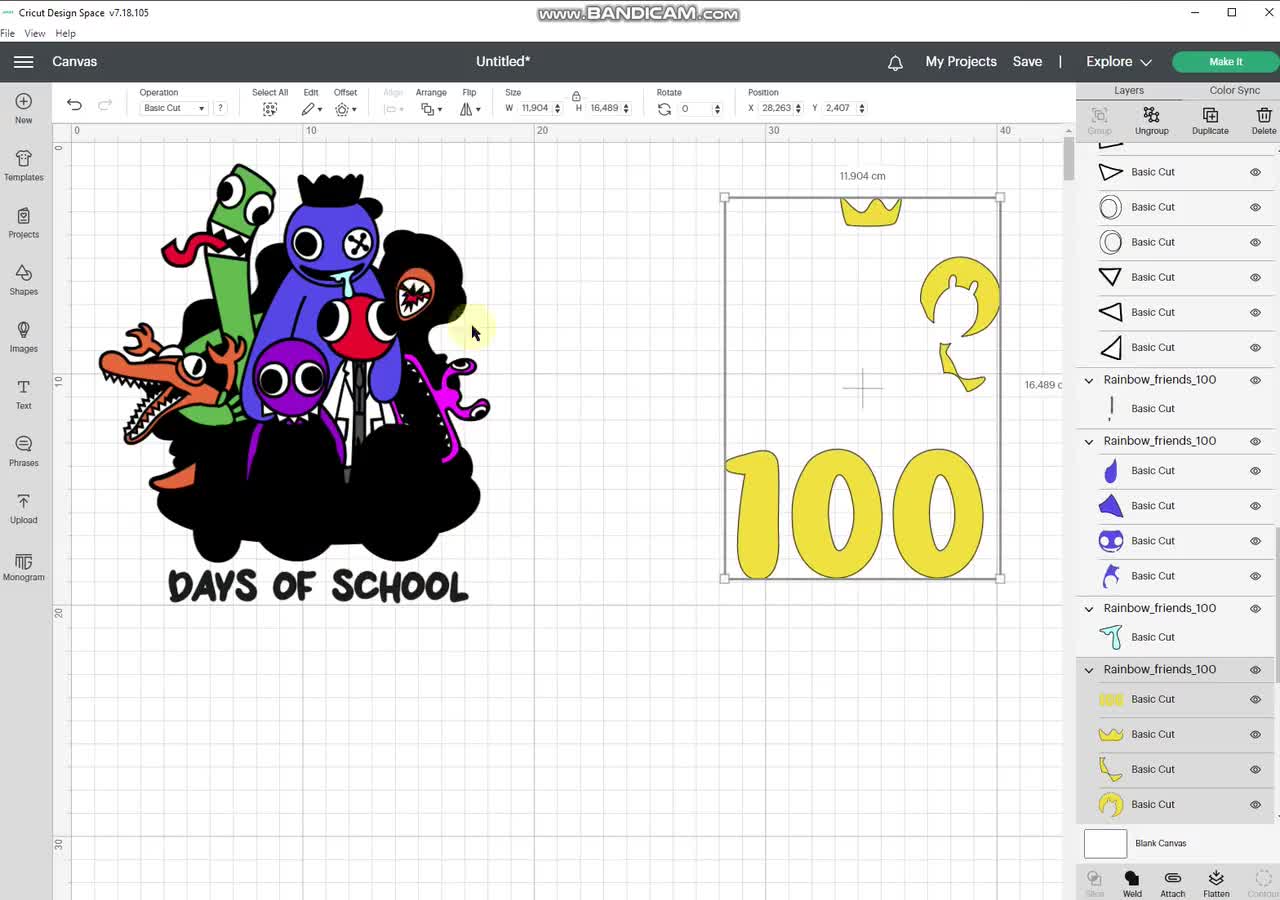Click the Untitled* project title

503,62
